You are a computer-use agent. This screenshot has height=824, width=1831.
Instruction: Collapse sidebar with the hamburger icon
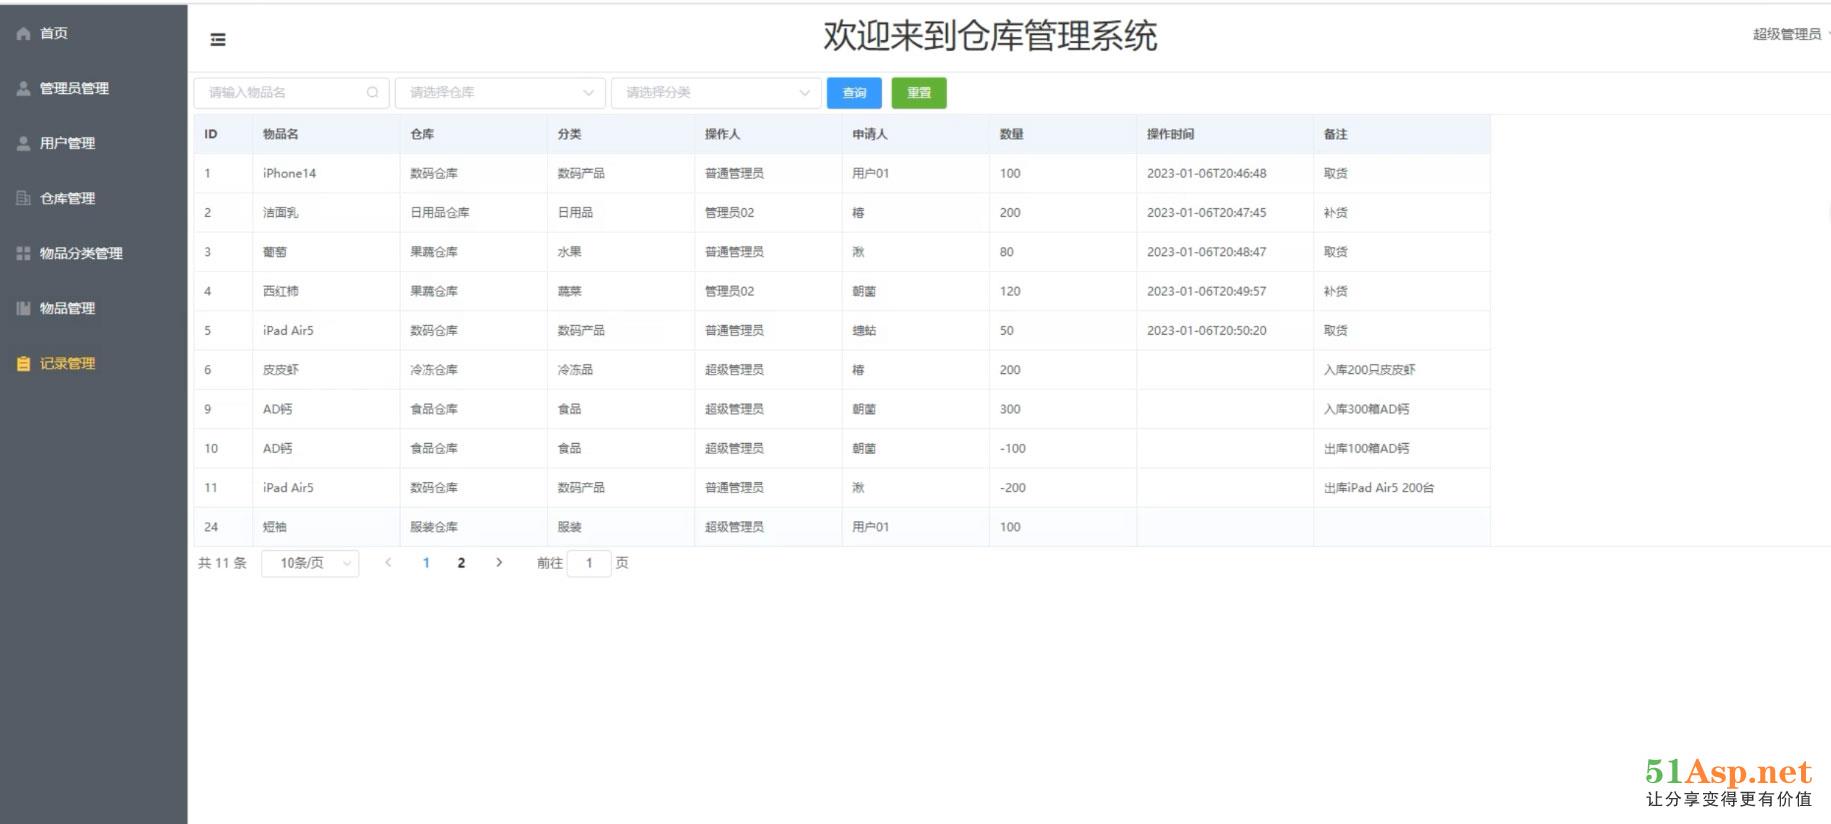click(218, 40)
